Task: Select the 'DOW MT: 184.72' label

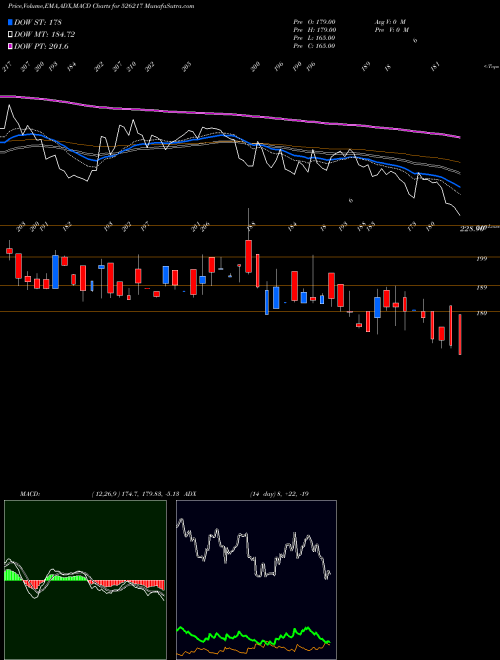Action: click(45, 35)
